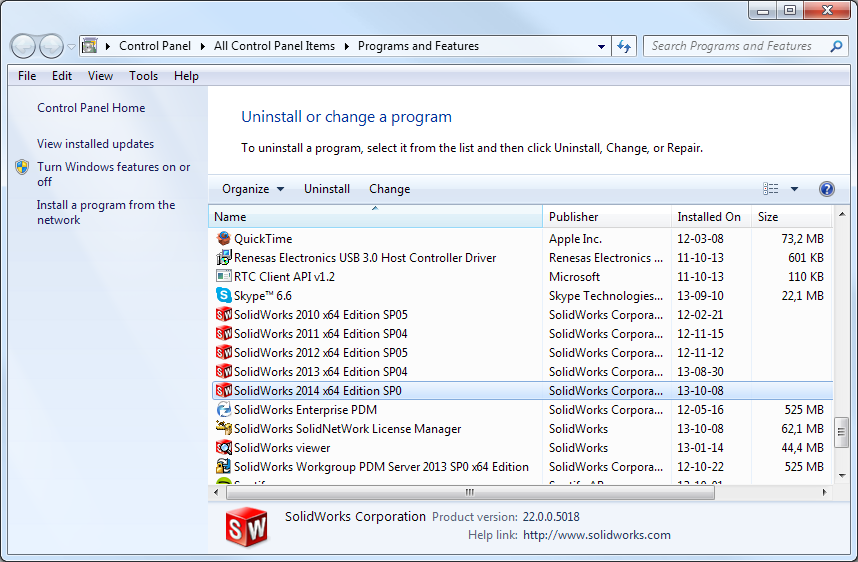Viewport: 858px width, 562px height.
Task: Select the Apple Inc. publisher cell
Action: coord(575,239)
